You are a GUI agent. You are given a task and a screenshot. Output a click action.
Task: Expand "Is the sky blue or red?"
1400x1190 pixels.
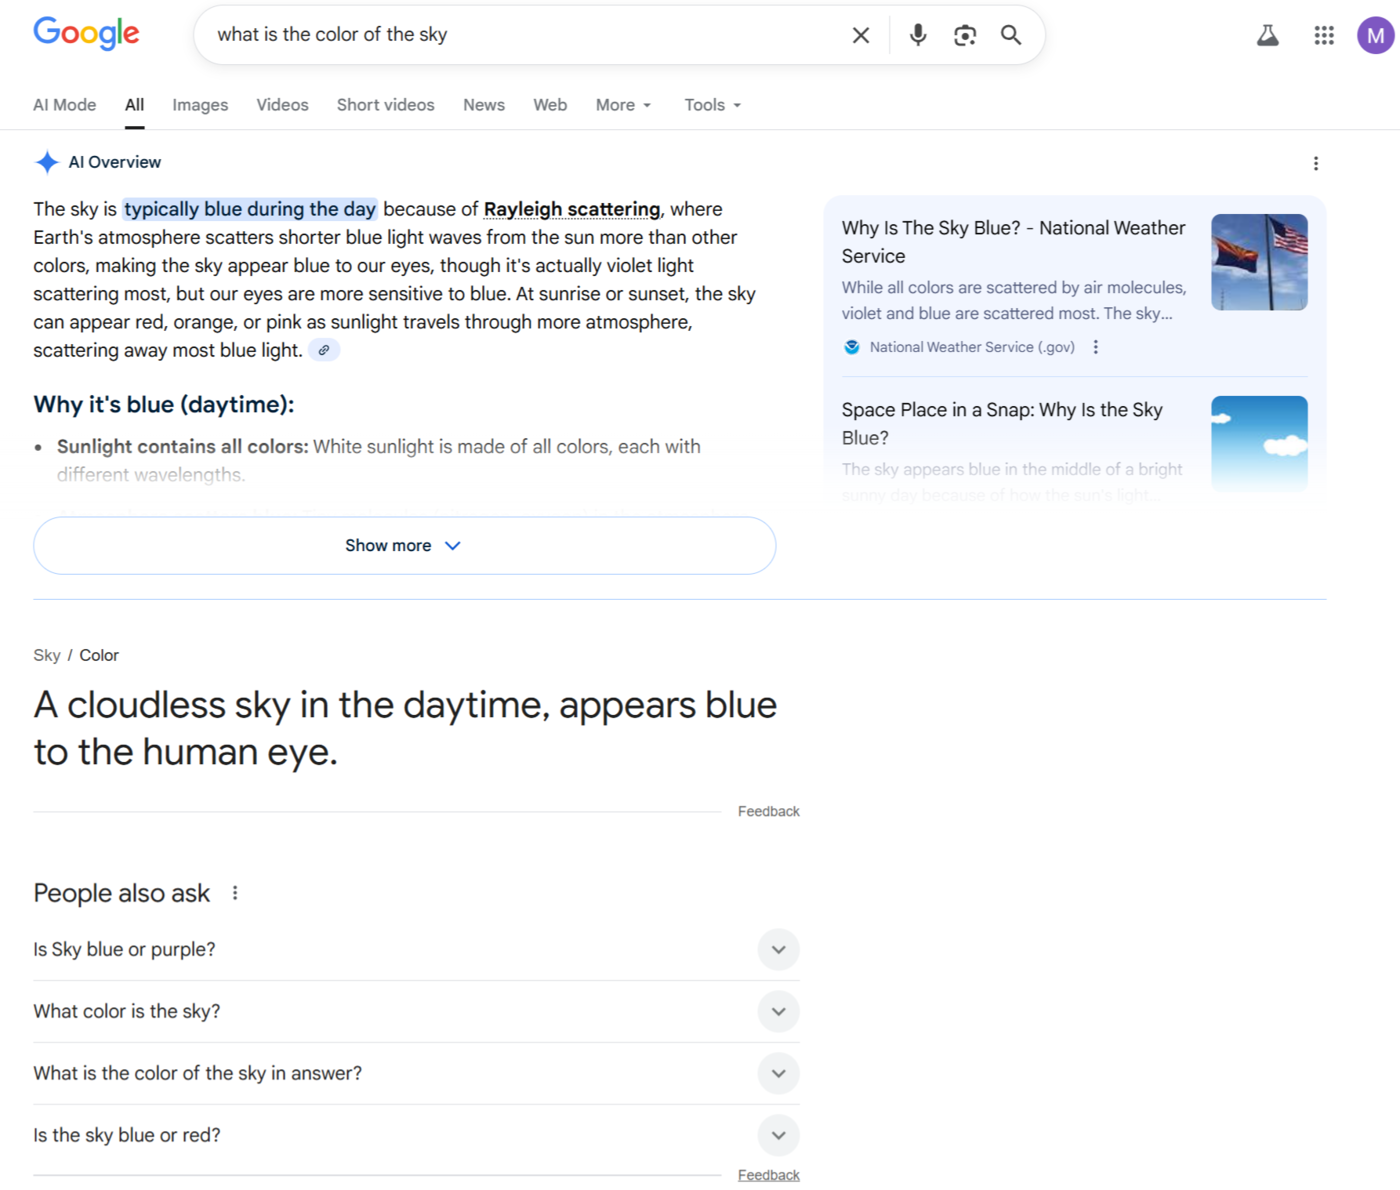pos(778,1136)
